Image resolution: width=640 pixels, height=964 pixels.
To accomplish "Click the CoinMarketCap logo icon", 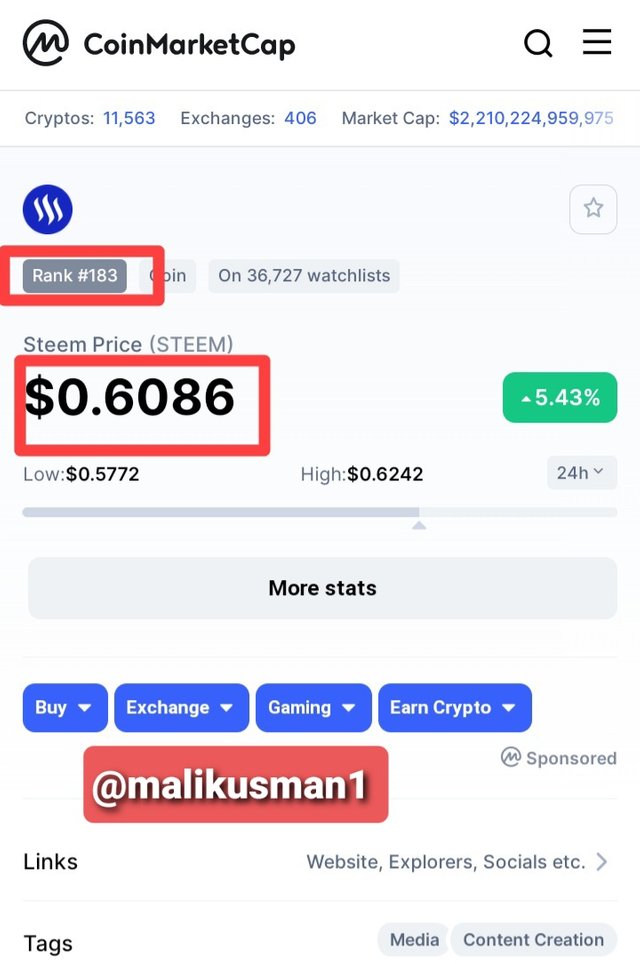I will tap(45, 42).
